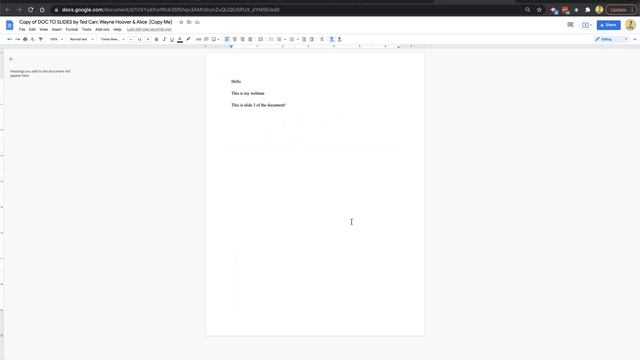Viewport: 640px width, 360px height.
Task: Set Left align for paragraph
Action: pyautogui.click(x=227, y=39)
